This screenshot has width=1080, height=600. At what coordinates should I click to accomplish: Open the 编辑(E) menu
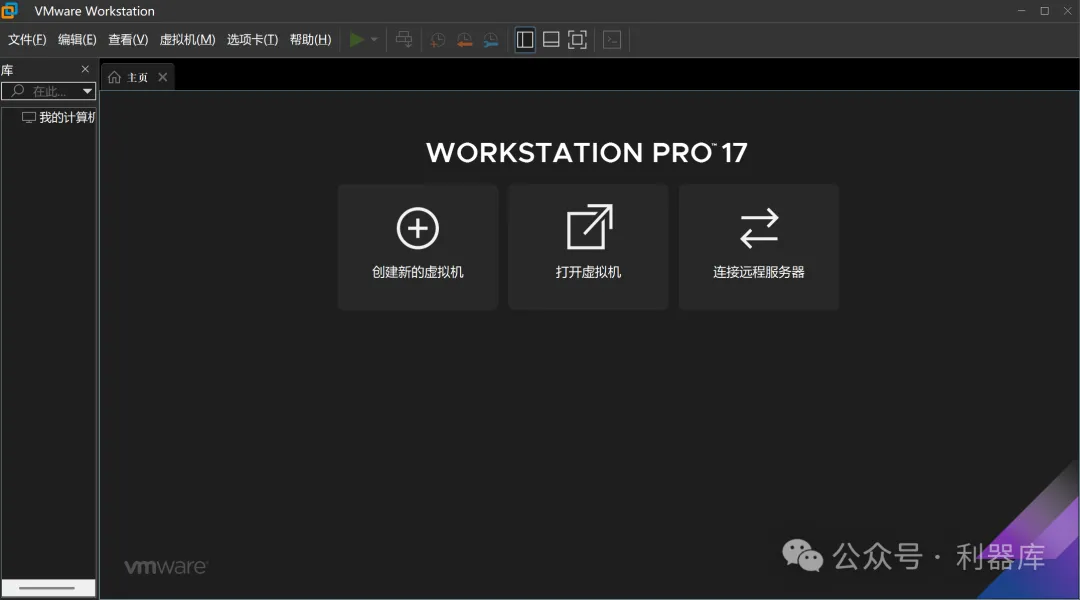(x=77, y=40)
